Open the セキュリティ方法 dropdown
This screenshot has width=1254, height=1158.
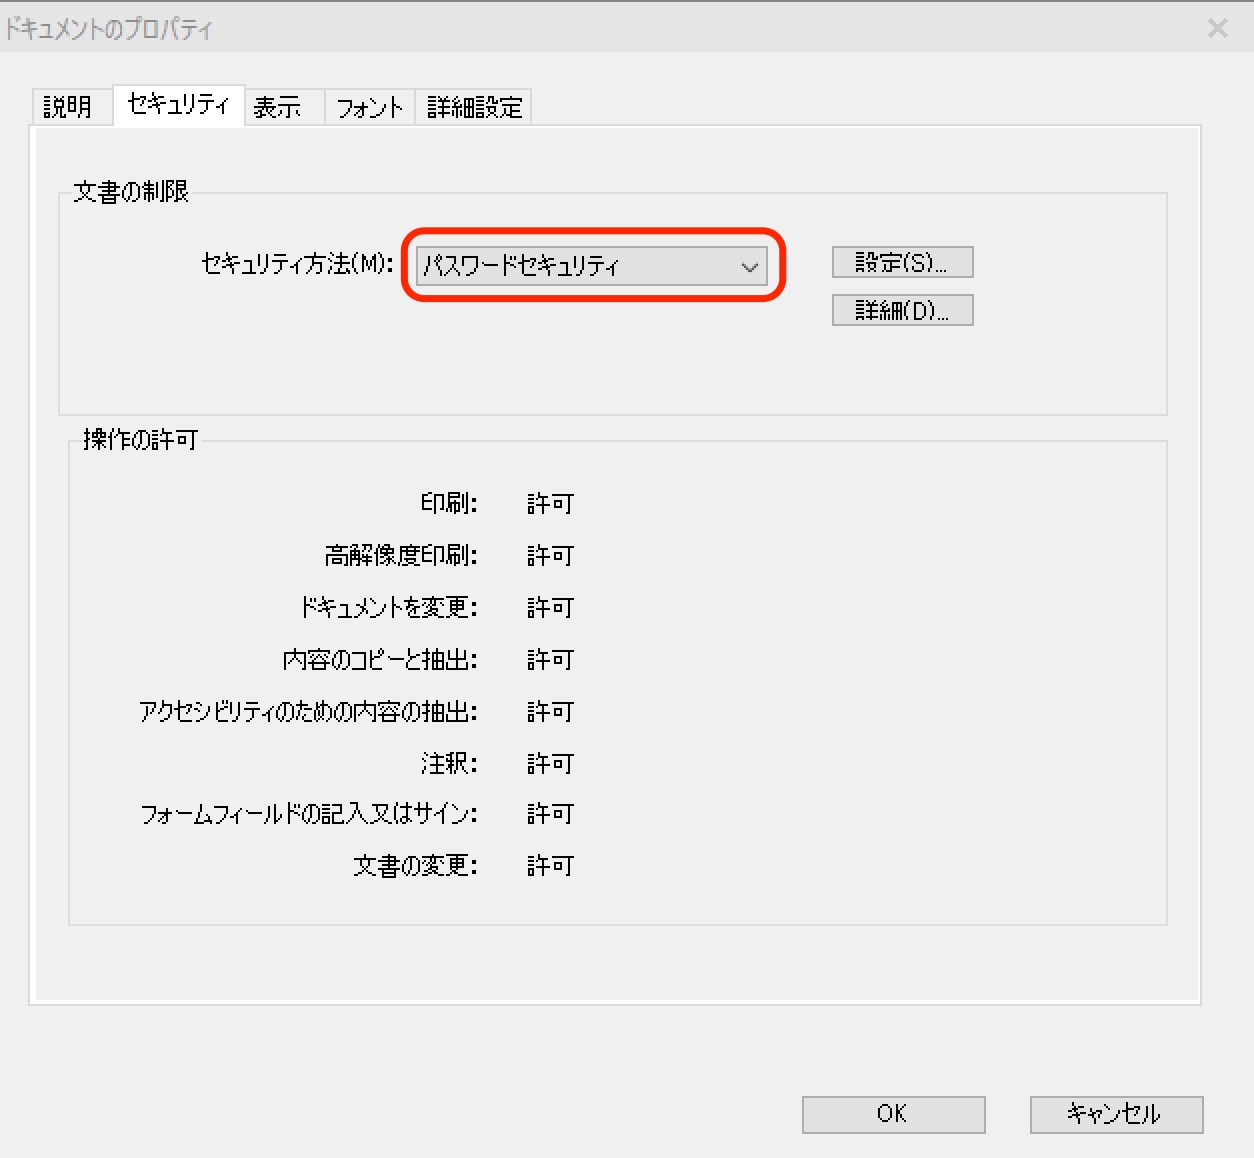pos(592,266)
